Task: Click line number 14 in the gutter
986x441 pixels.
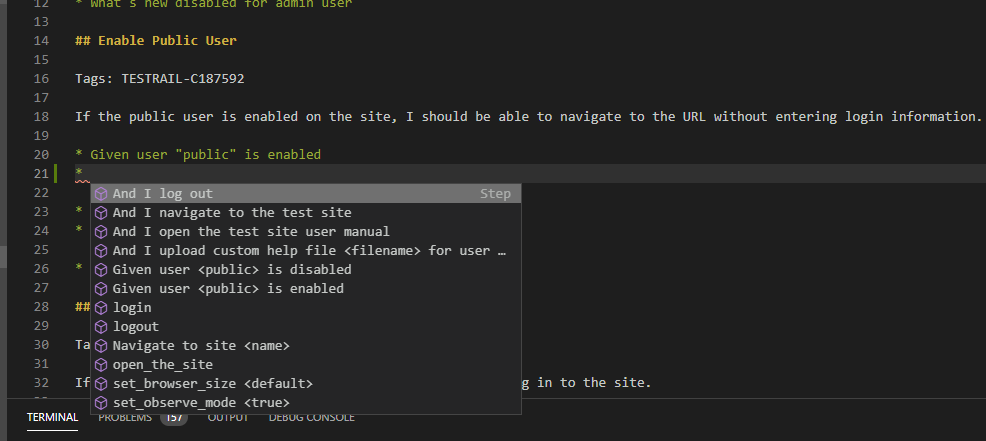Action: (x=41, y=41)
